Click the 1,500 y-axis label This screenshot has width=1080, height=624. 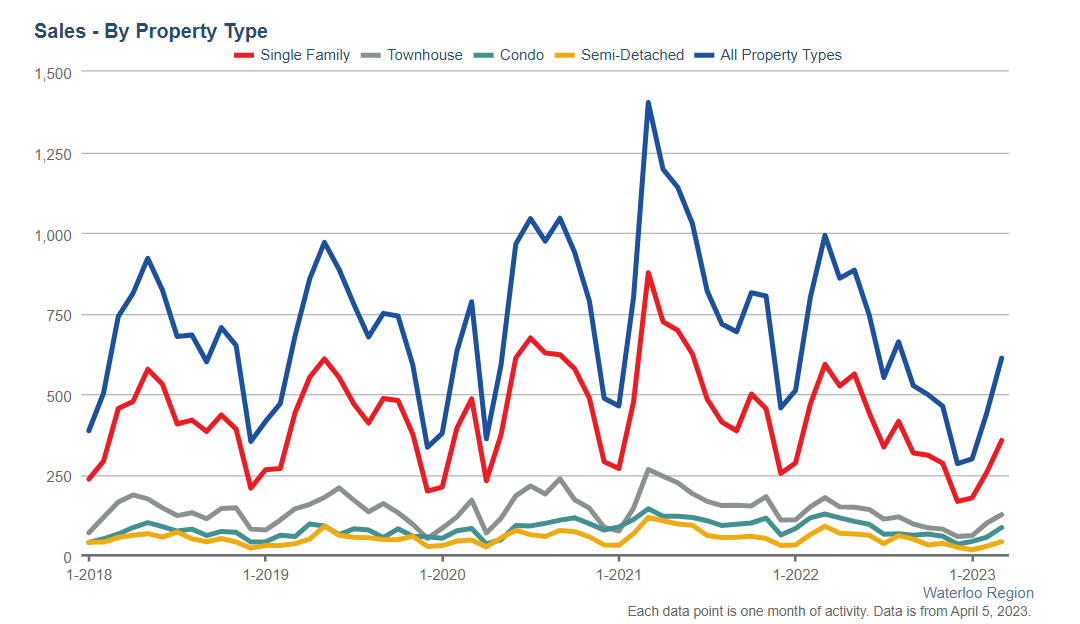53,74
